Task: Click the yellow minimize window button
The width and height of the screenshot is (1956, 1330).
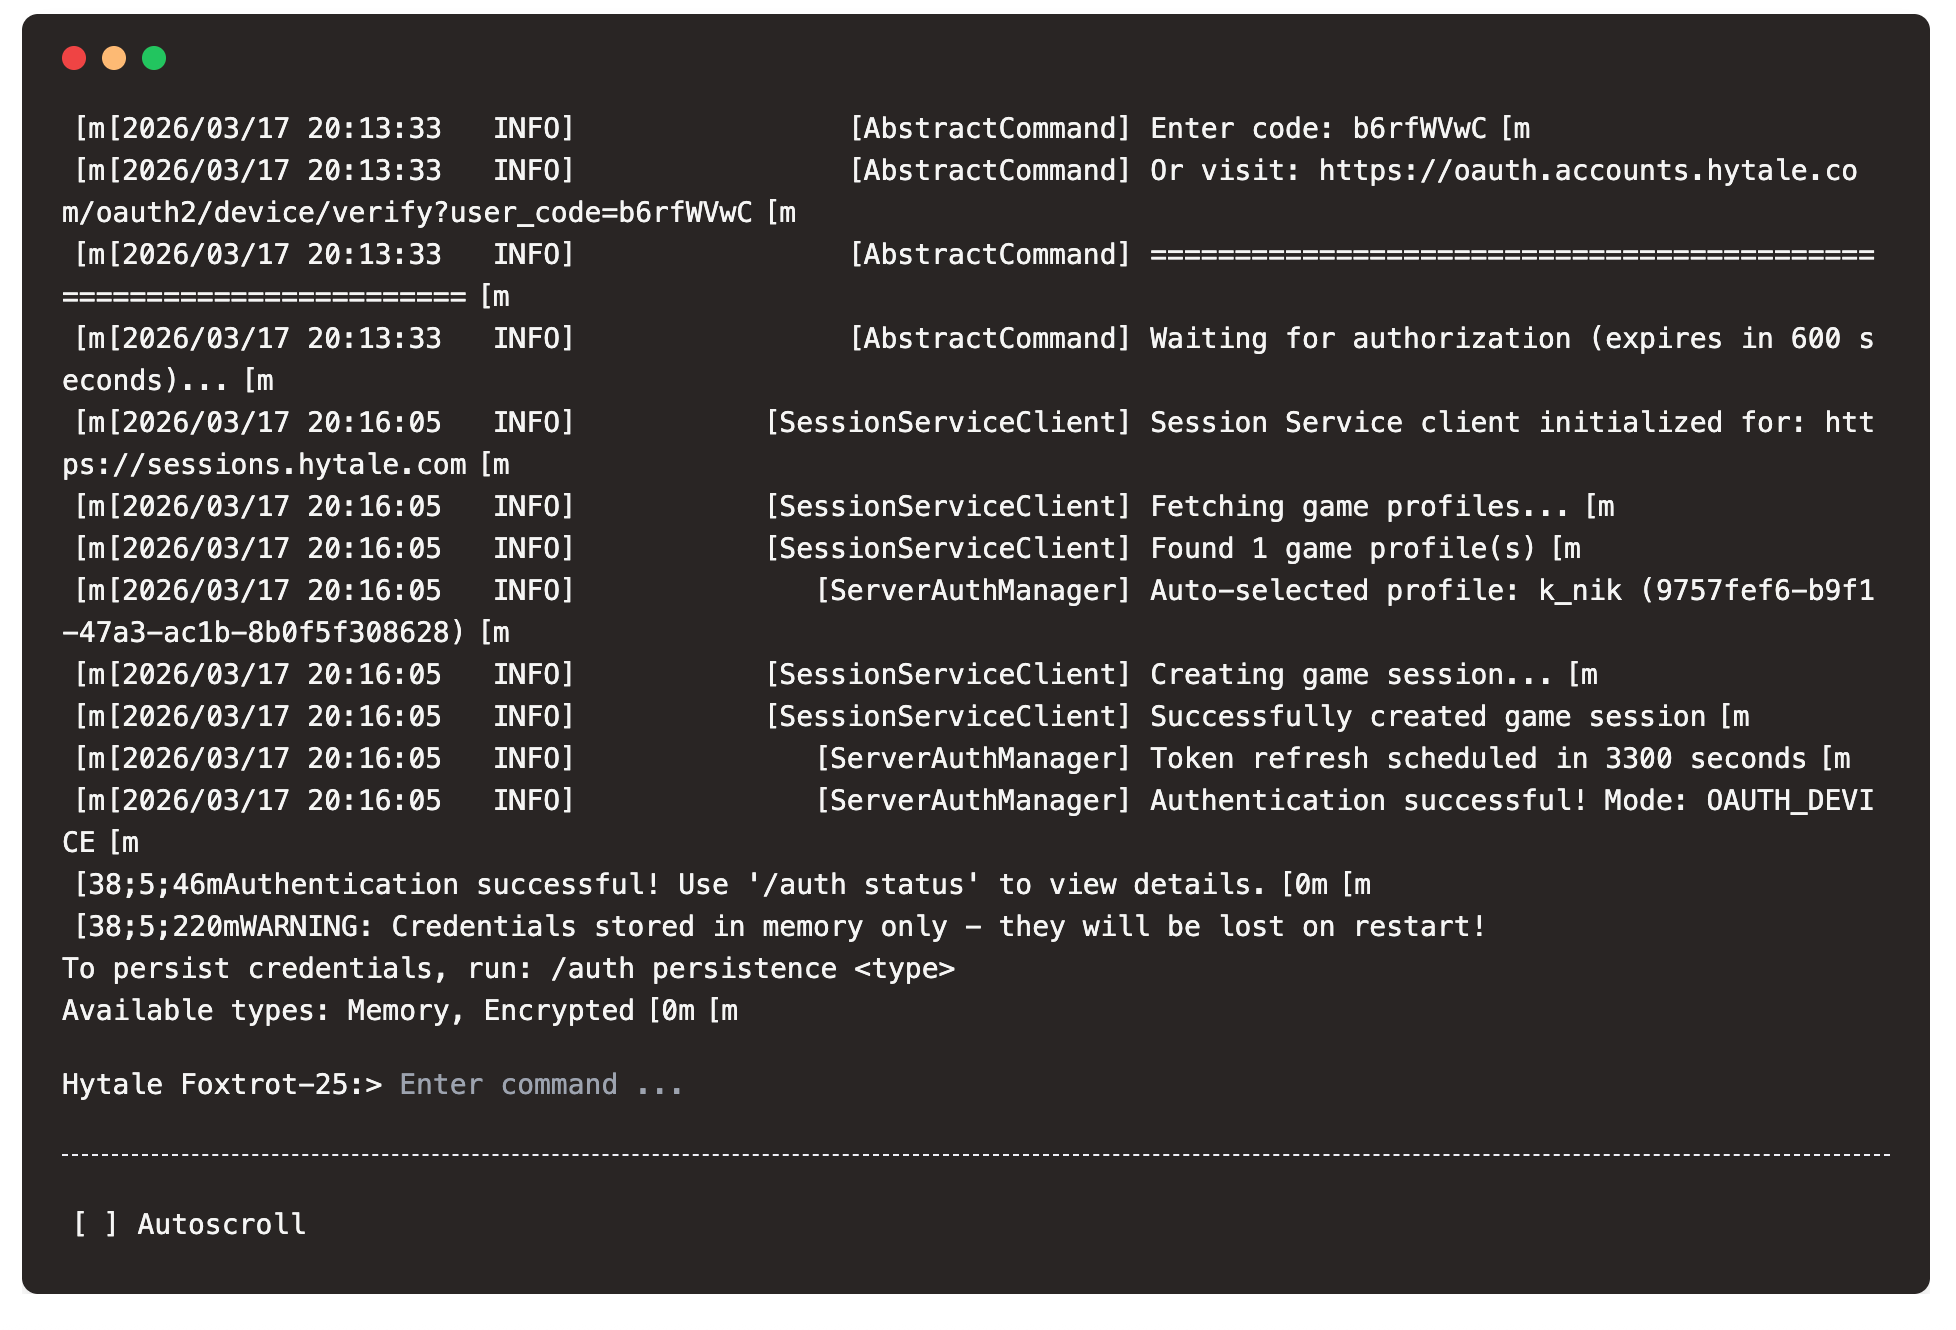Action: (114, 58)
